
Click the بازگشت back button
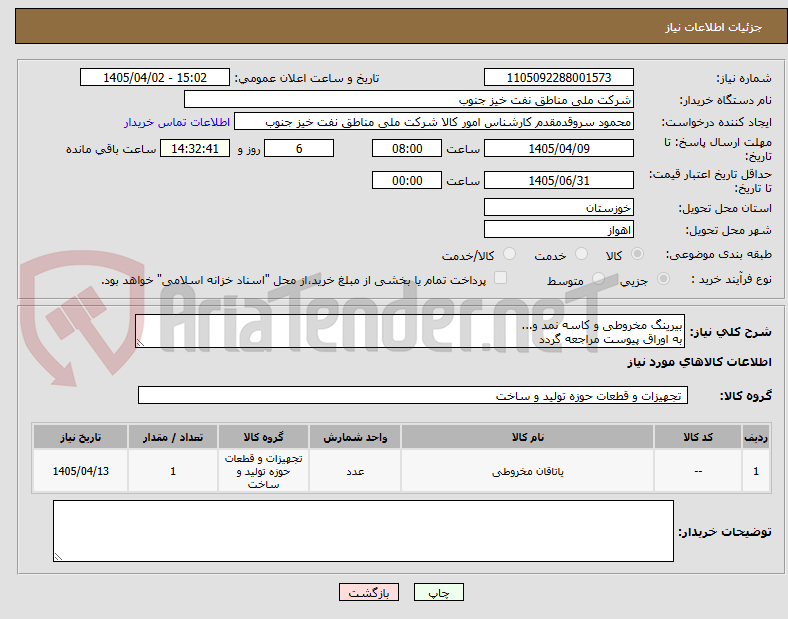click(x=369, y=592)
